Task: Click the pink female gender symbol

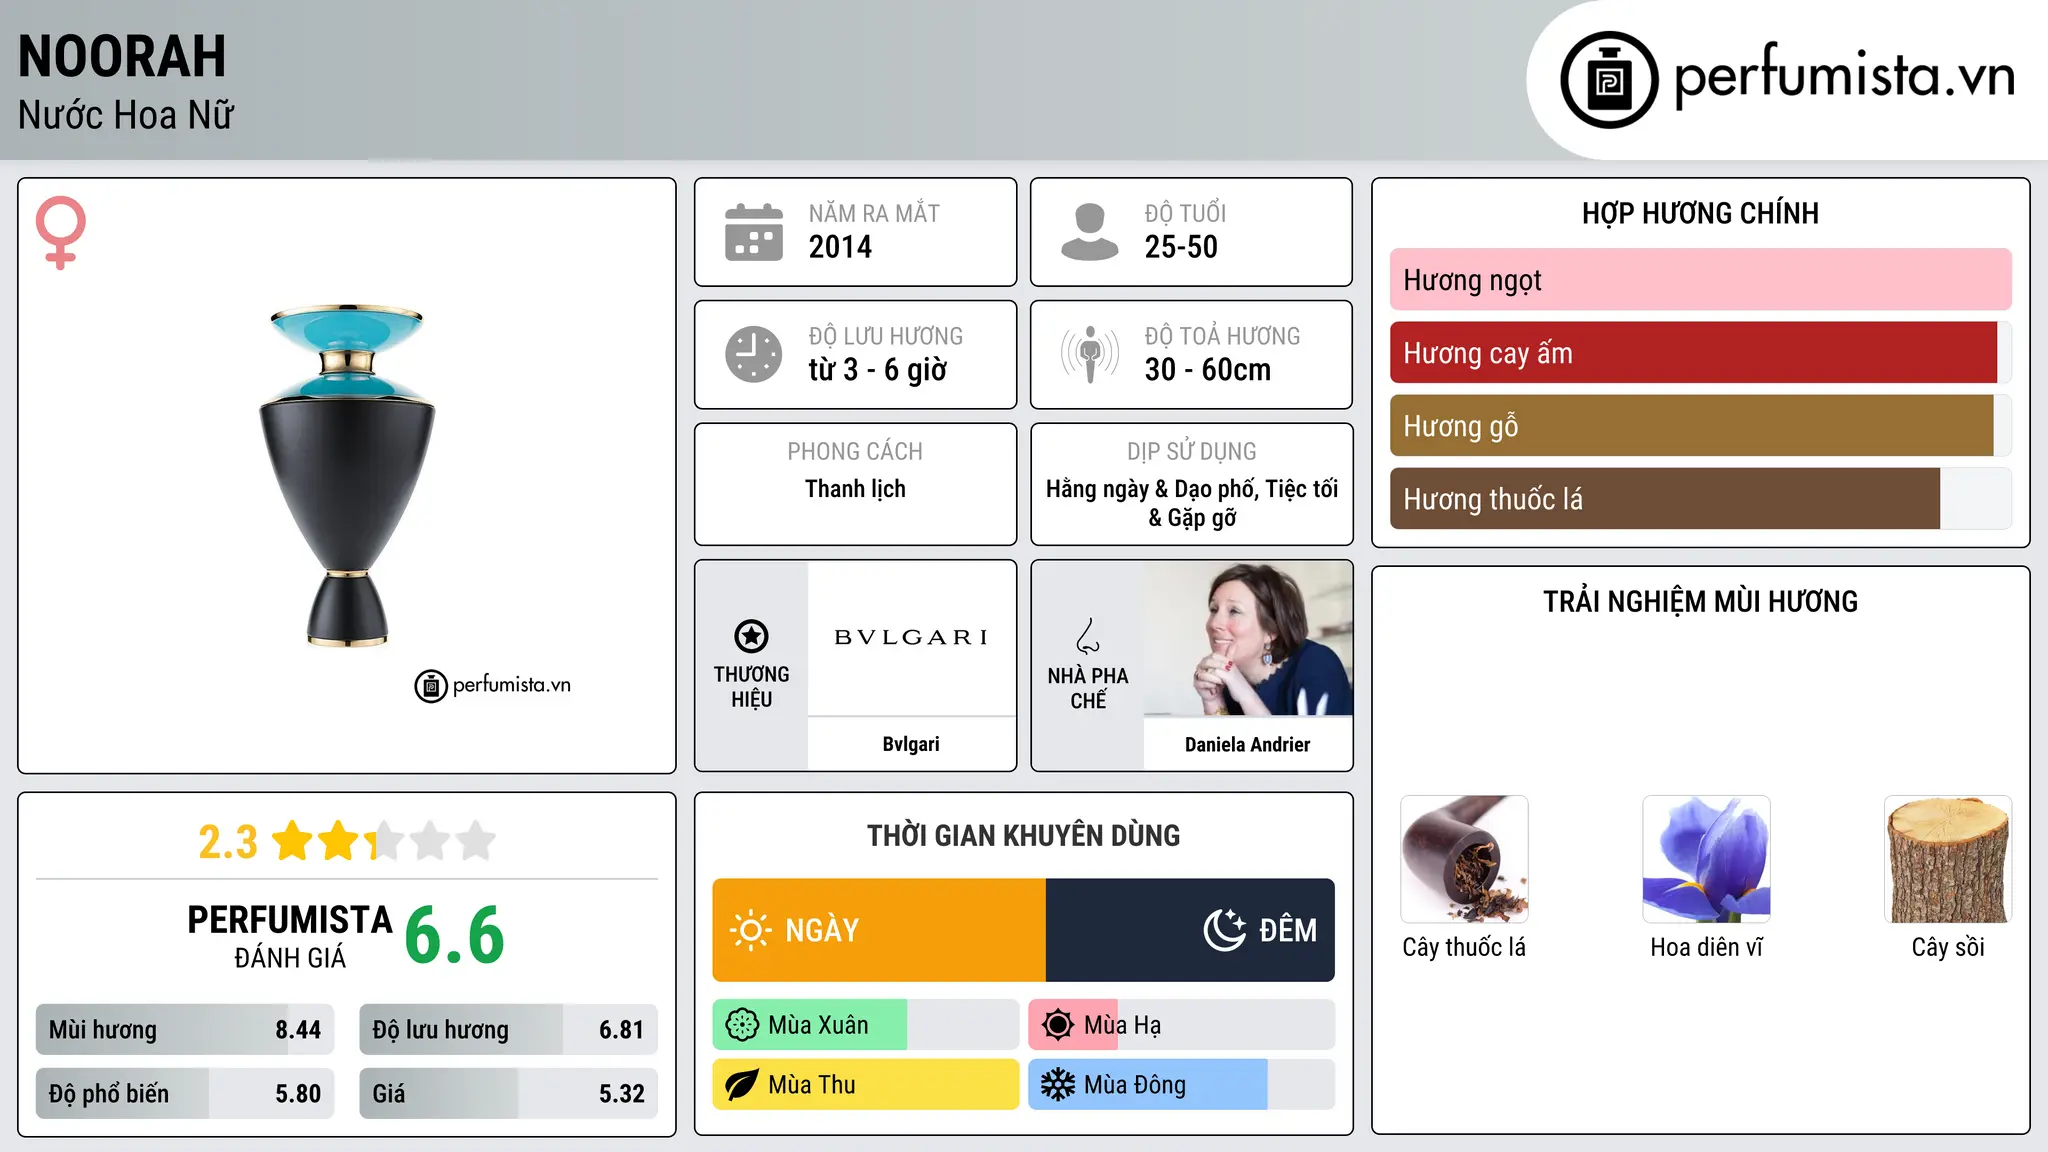Action: 61,232
